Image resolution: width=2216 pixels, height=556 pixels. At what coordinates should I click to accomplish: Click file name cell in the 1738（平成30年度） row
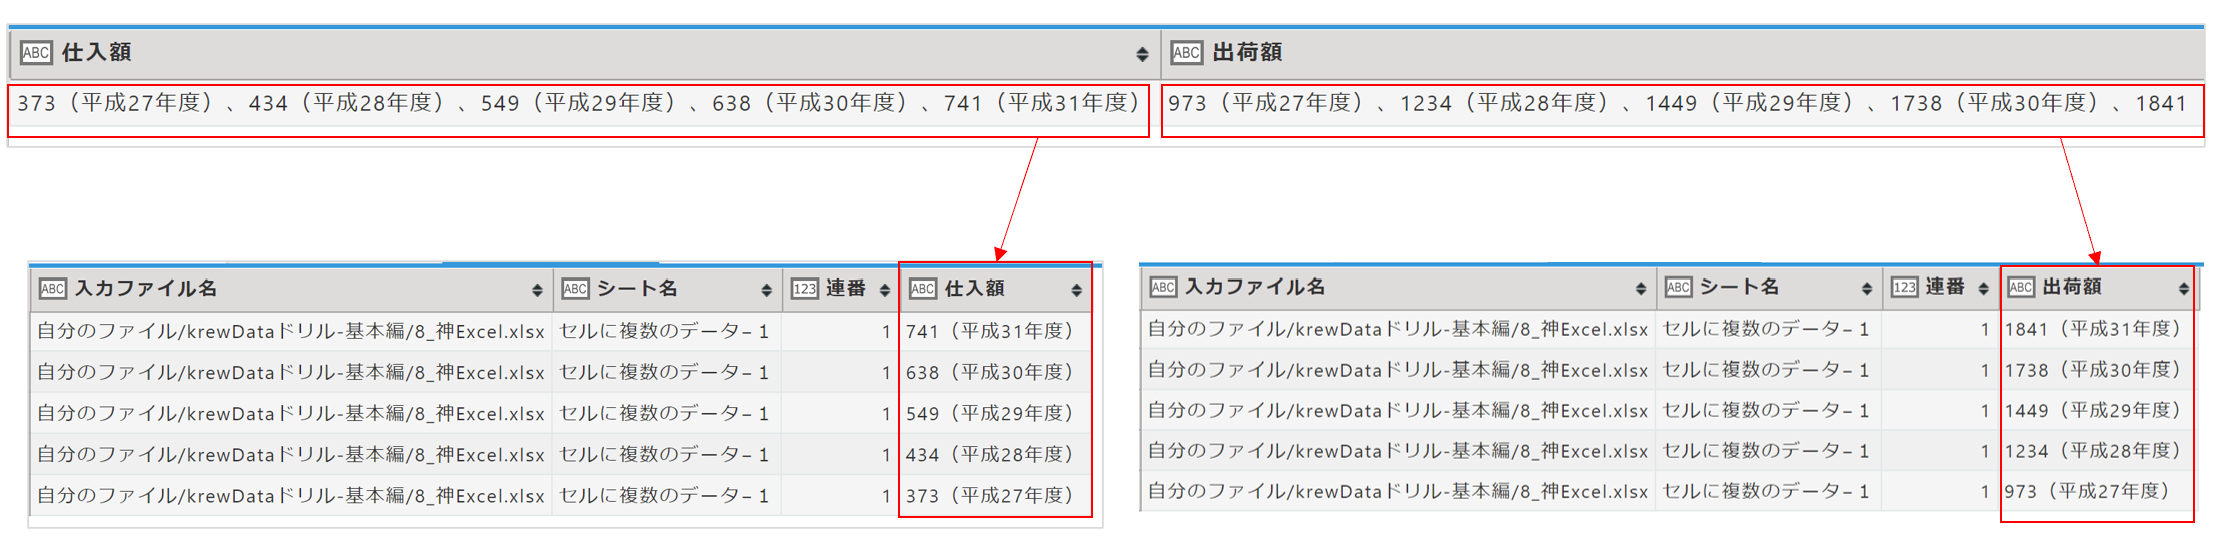coord(1398,370)
